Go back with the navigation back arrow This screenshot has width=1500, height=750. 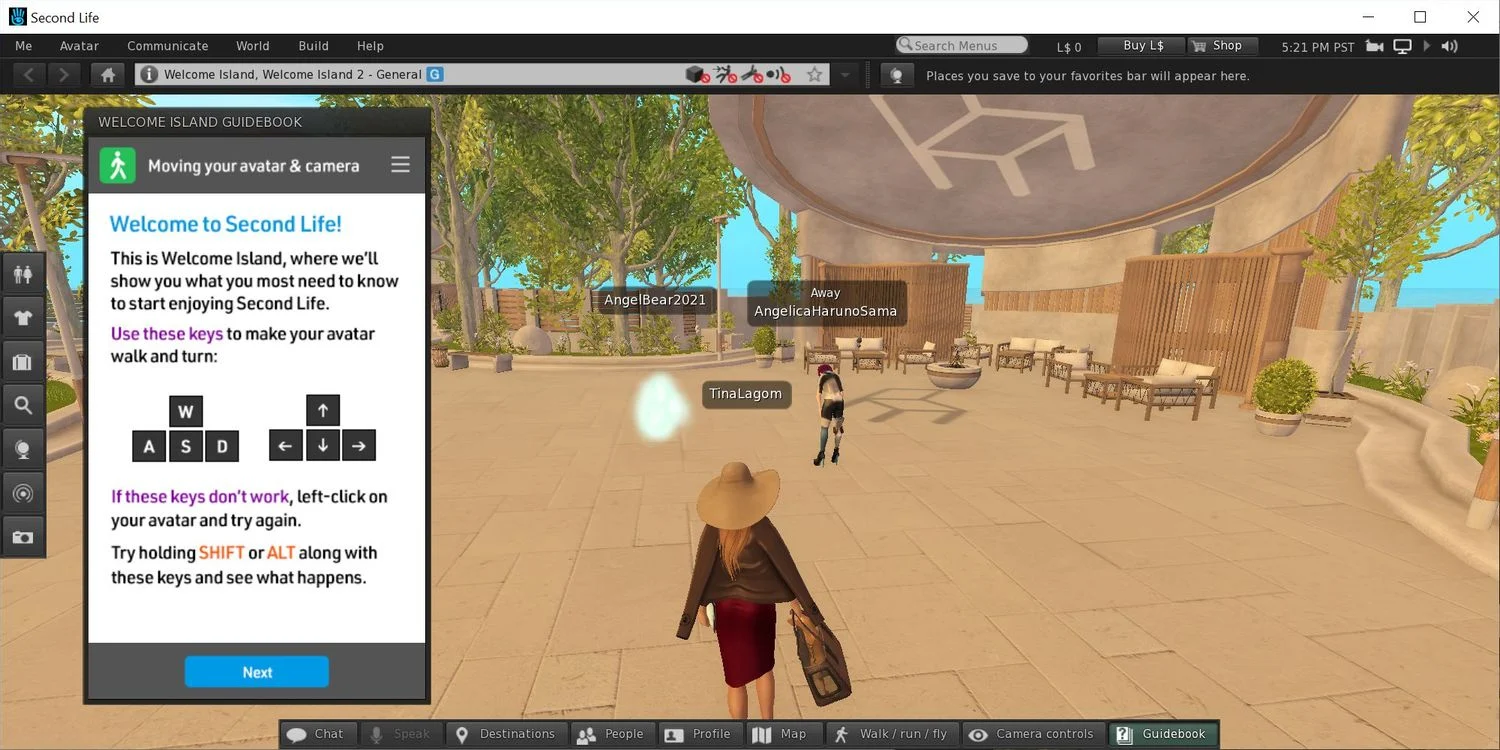29,75
